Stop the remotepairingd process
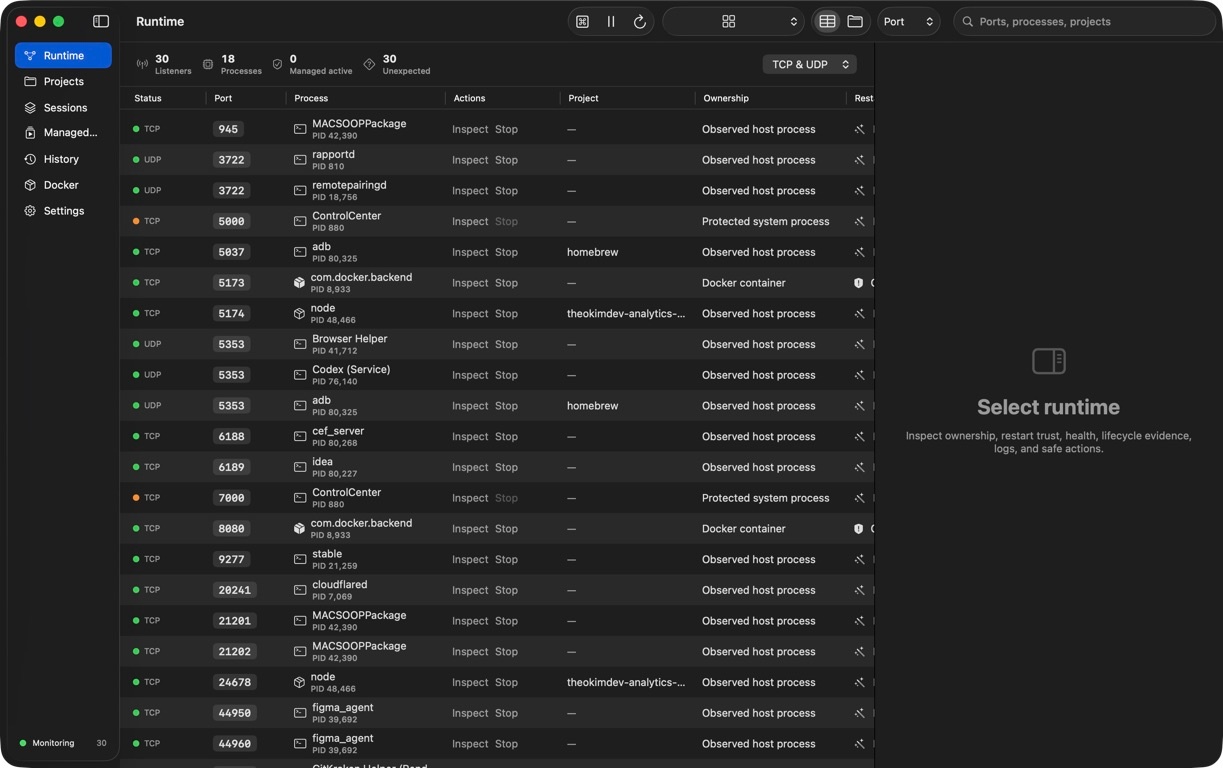Viewport: 1223px width, 768px height. click(507, 191)
